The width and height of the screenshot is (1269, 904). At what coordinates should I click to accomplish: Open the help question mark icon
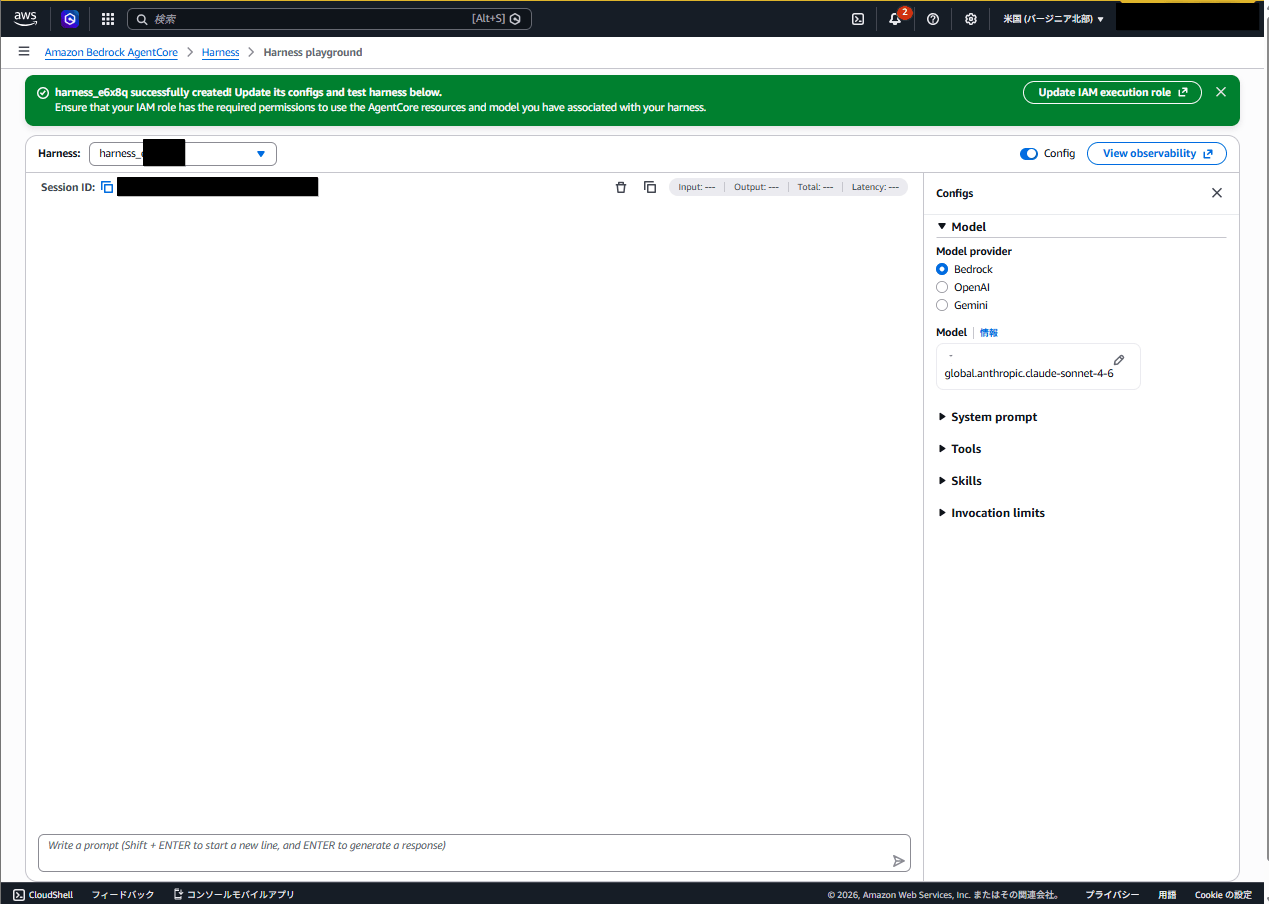(x=933, y=19)
